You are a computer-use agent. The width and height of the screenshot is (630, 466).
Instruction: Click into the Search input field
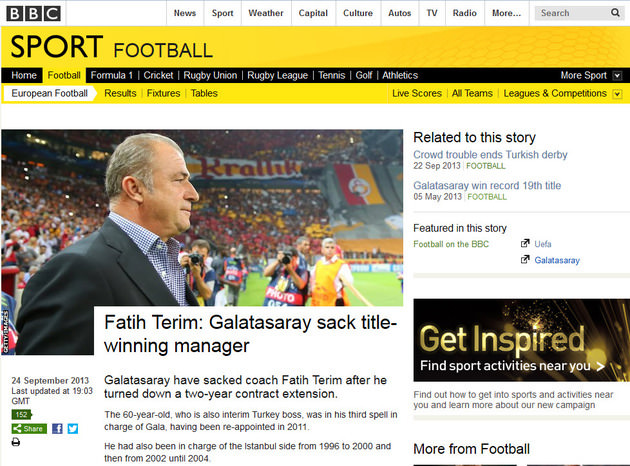point(573,13)
